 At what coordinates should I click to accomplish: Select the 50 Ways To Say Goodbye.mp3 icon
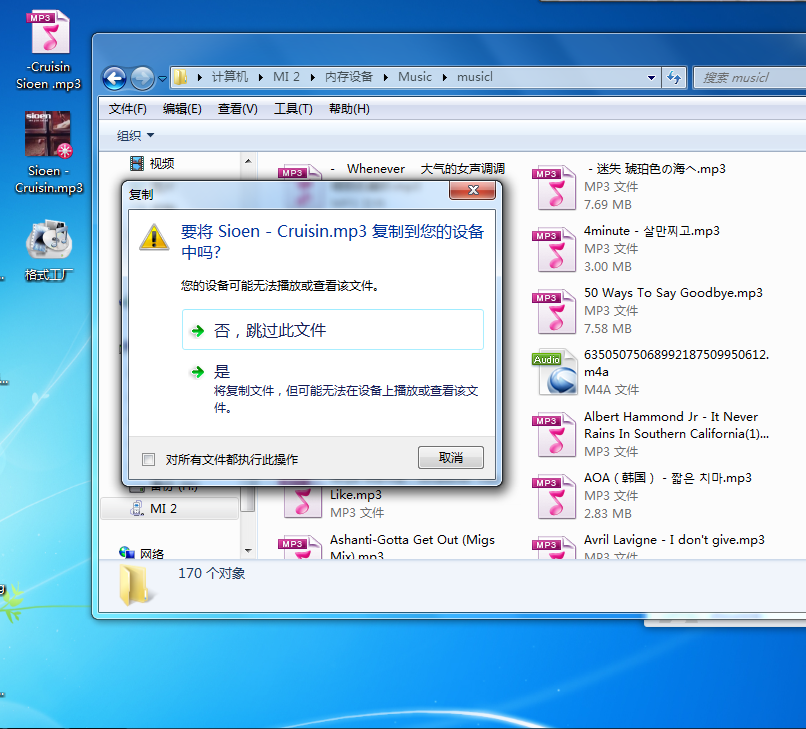554,311
